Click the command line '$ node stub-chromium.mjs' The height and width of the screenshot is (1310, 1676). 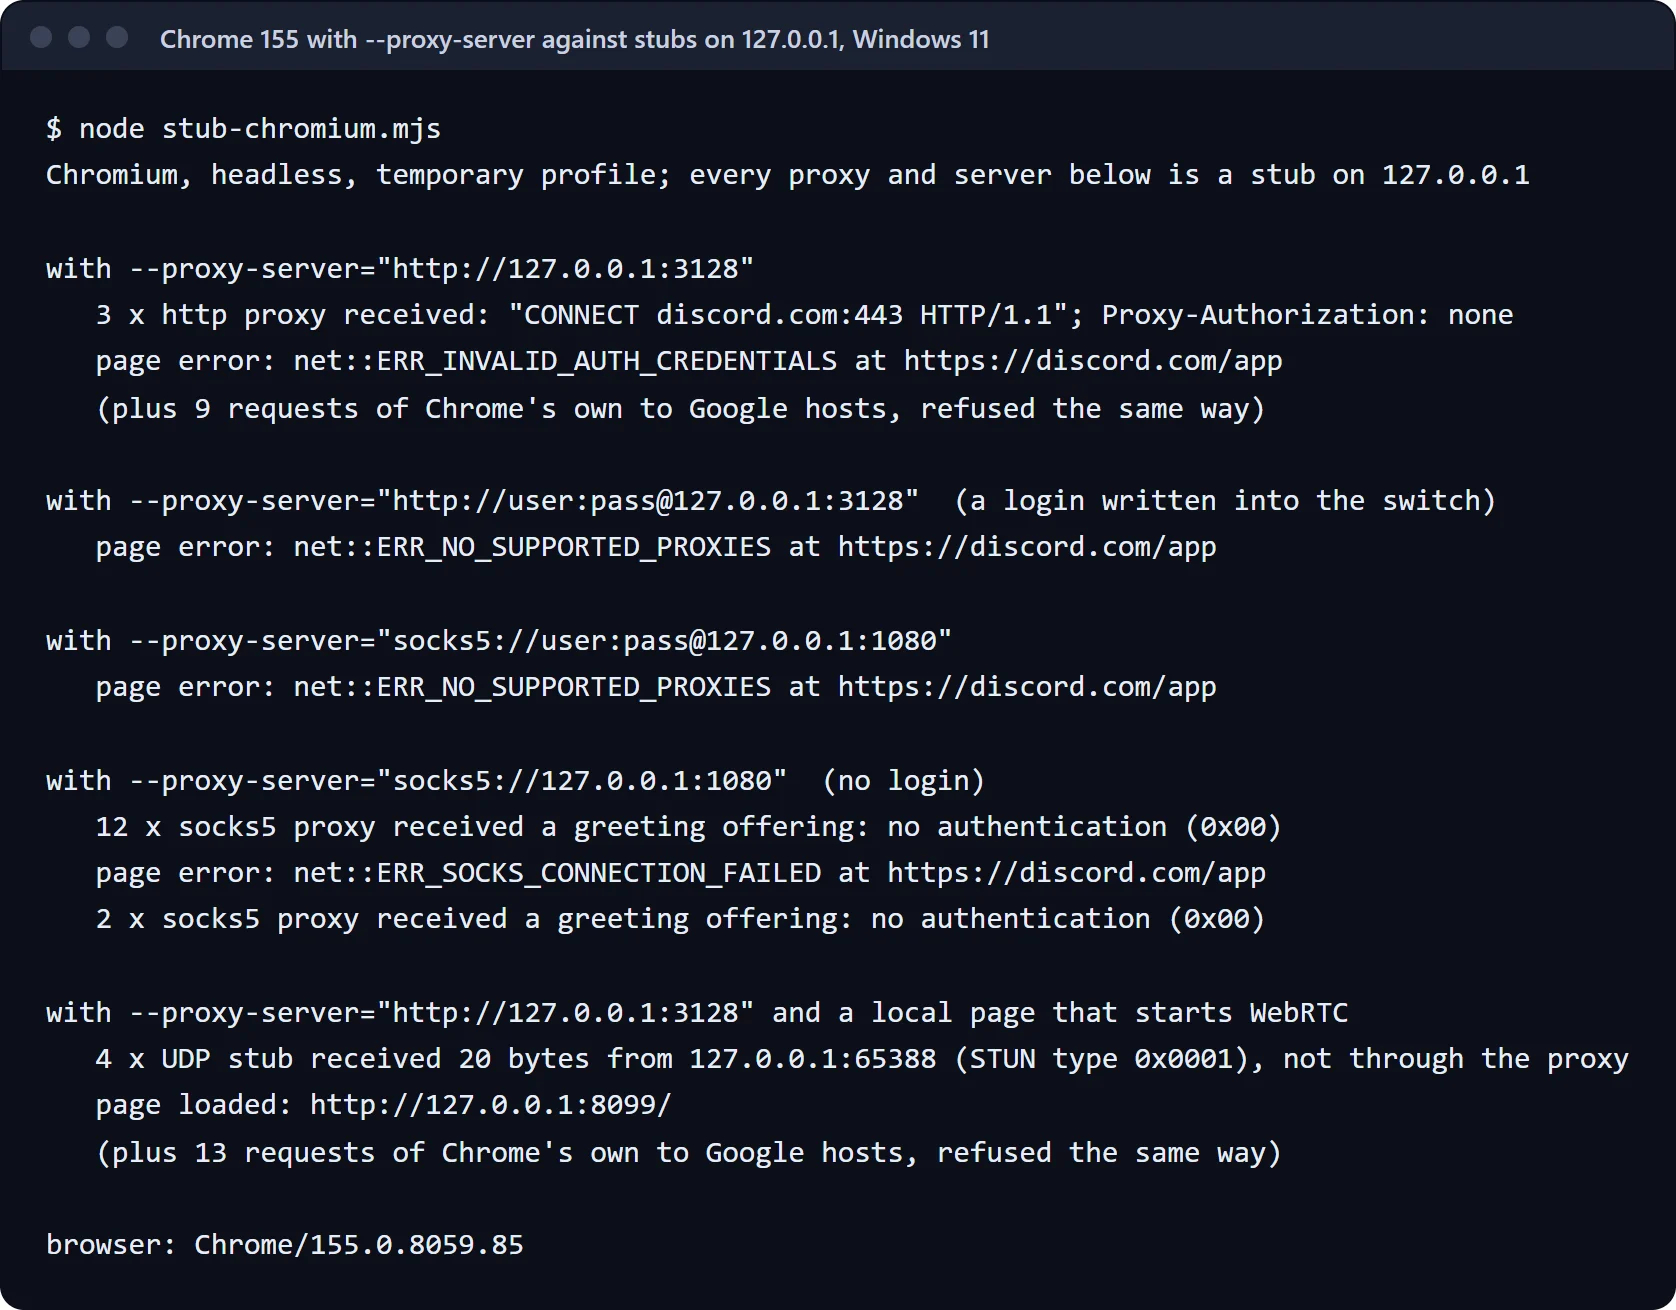[x=243, y=129]
